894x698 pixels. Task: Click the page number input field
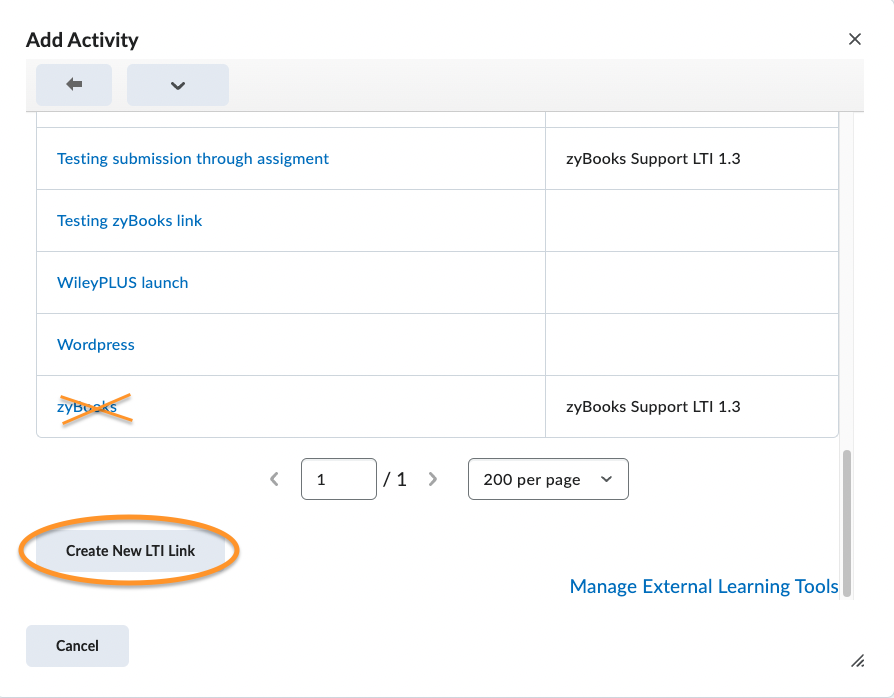click(x=339, y=479)
